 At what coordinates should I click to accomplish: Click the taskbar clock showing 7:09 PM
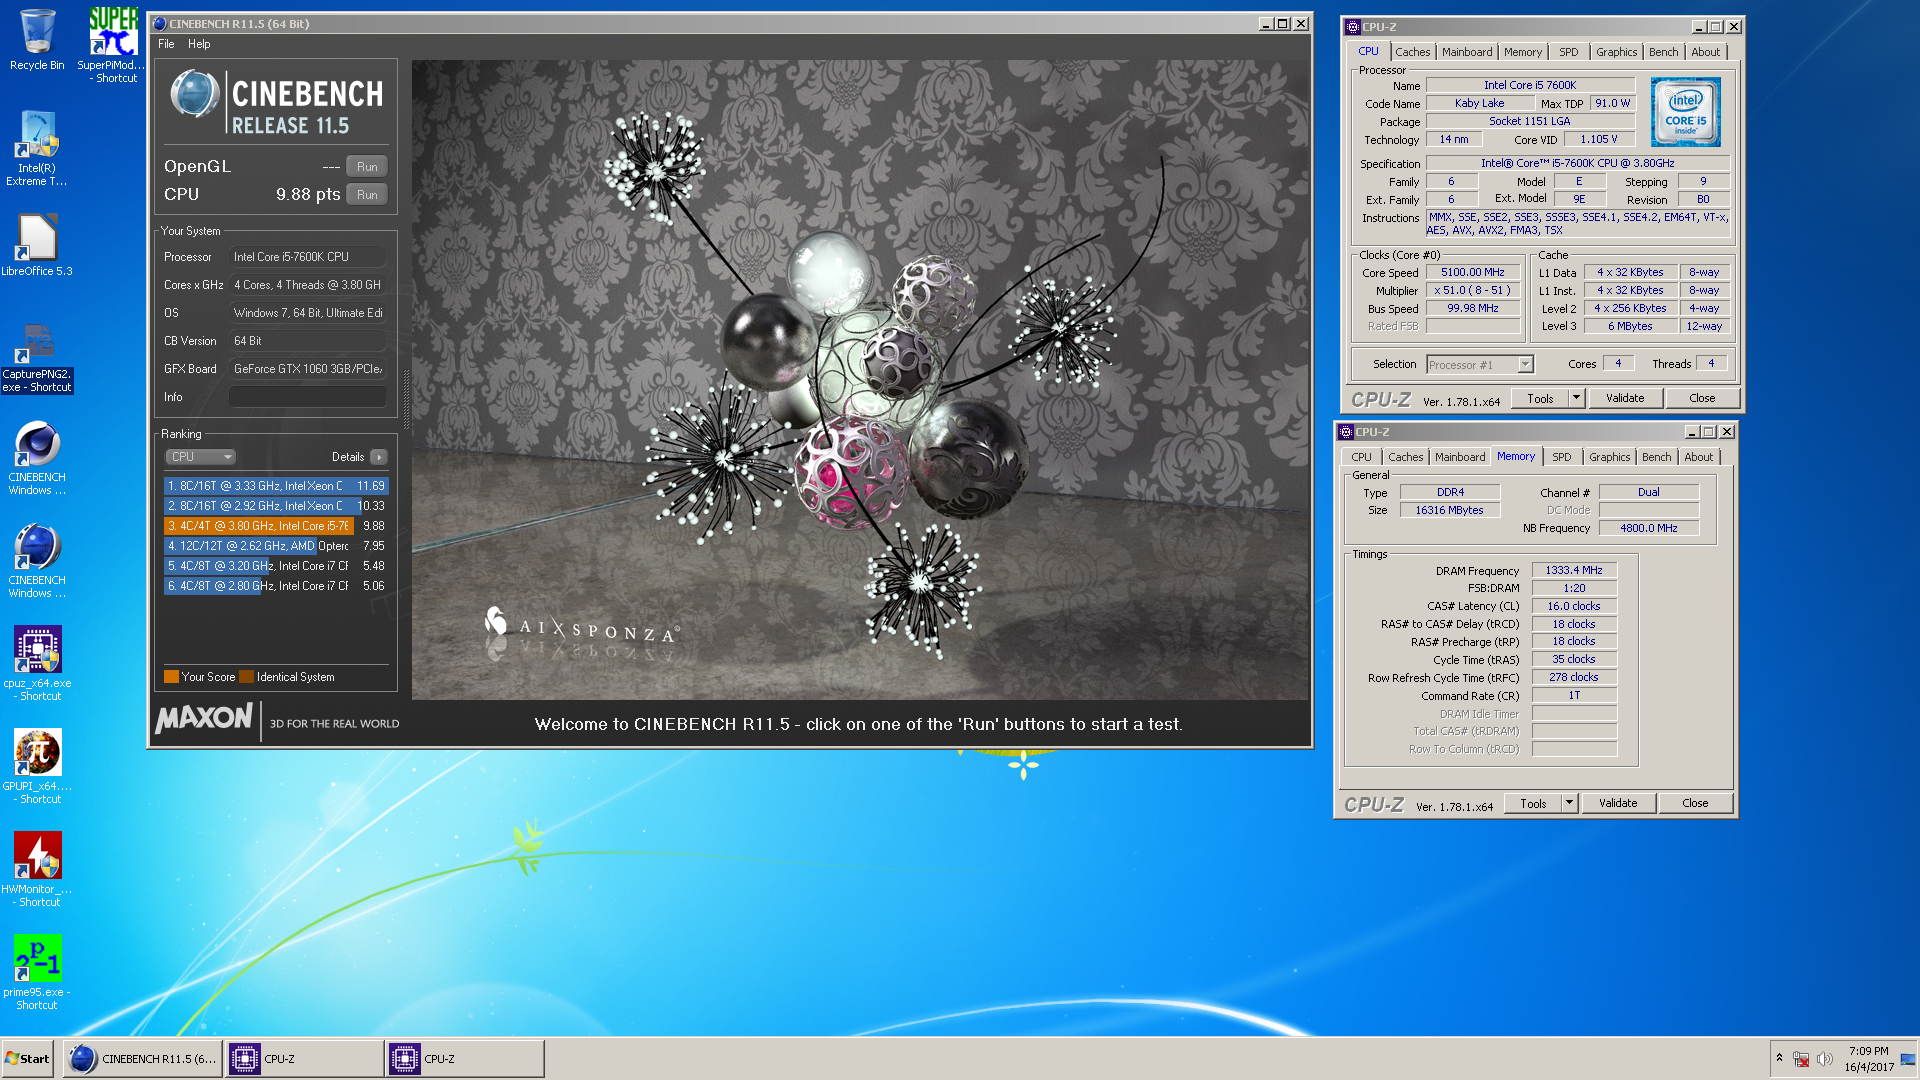point(1868,1059)
